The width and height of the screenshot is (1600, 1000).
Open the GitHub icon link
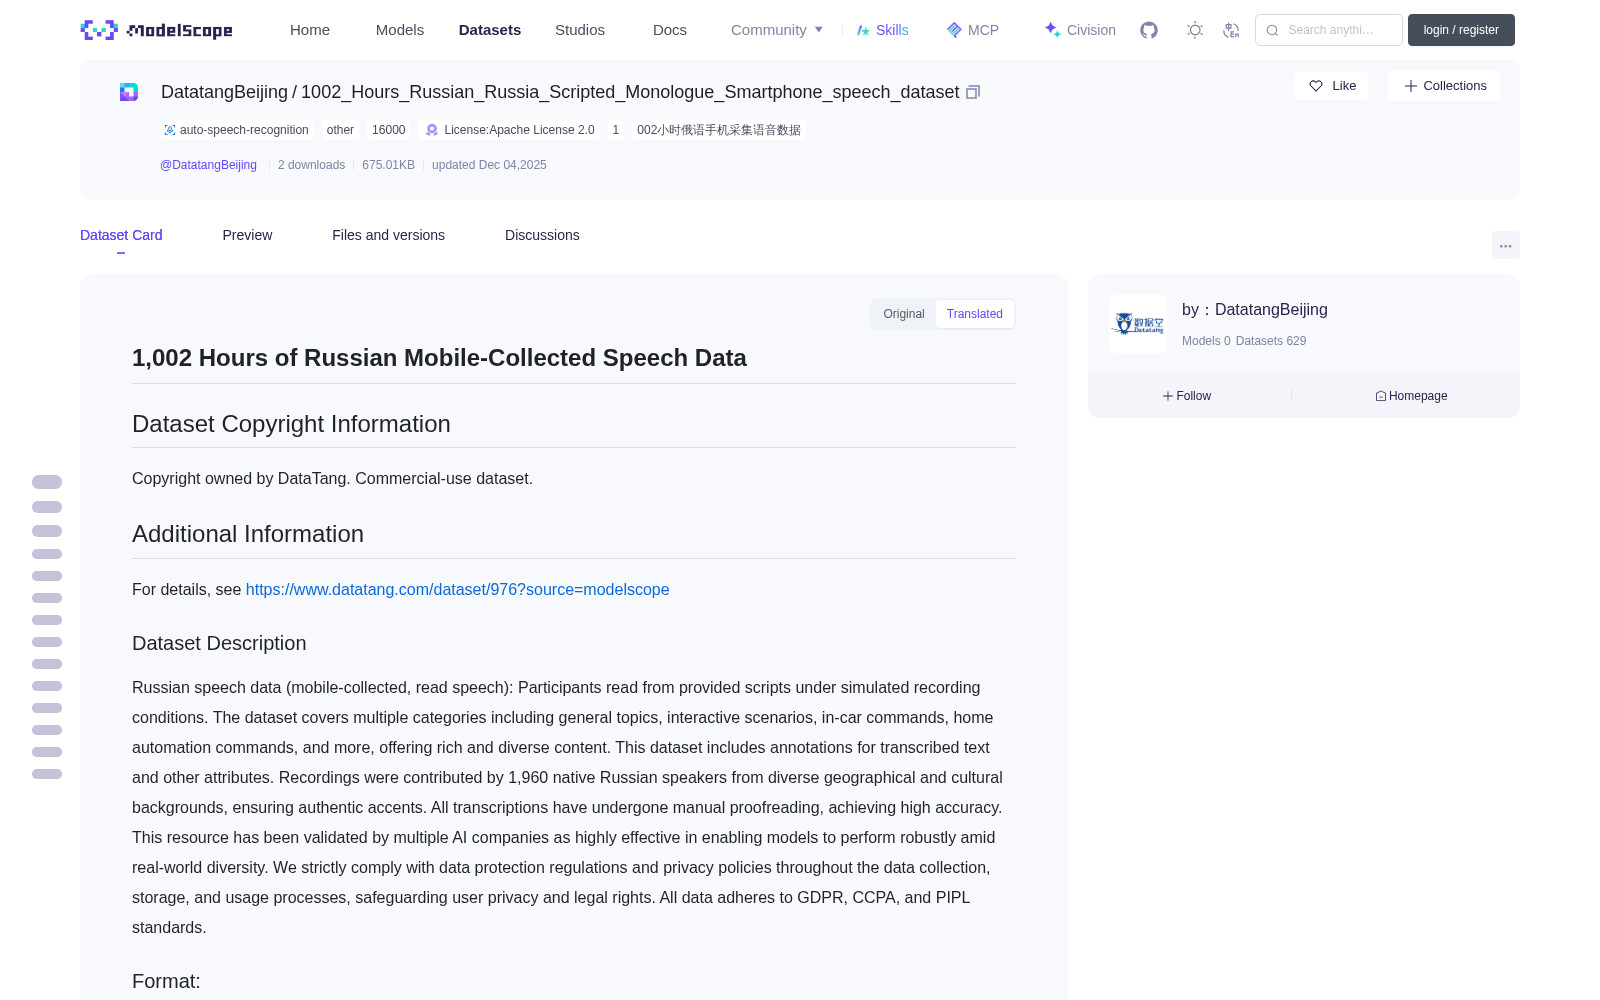coord(1149,30)
